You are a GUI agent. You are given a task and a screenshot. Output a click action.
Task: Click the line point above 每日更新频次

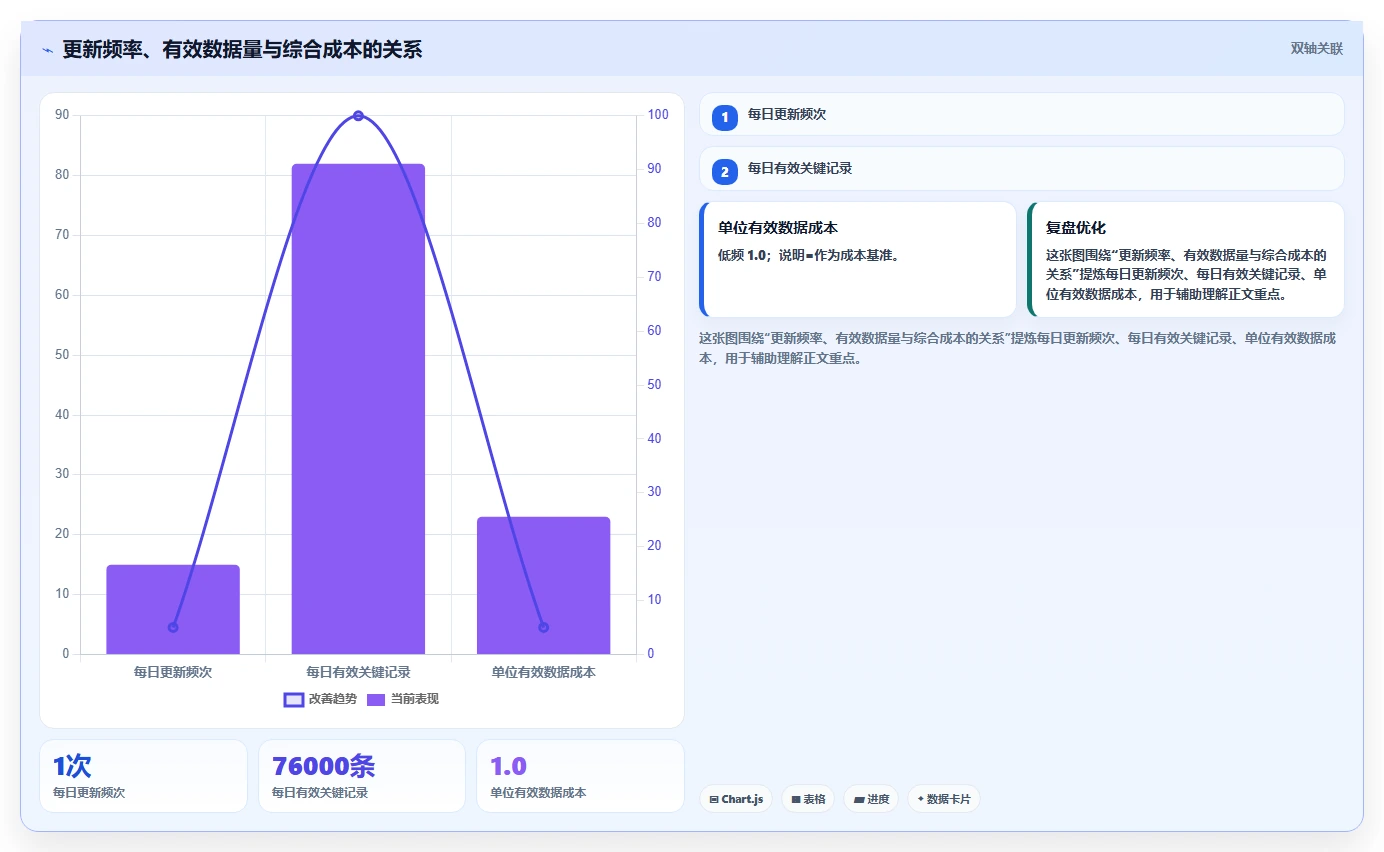click(173, 627)
